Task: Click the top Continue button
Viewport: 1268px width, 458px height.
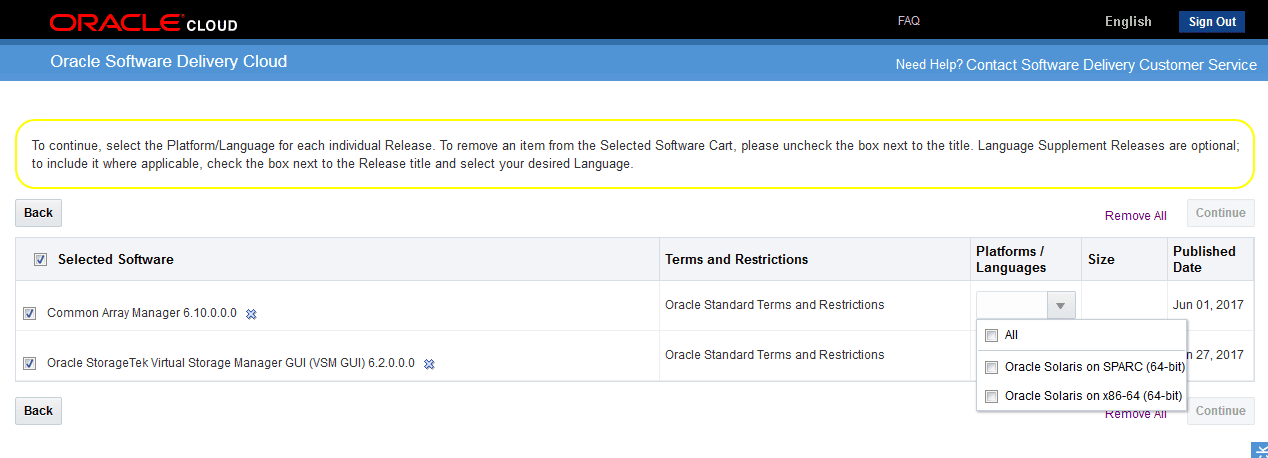Action: [1220, 213]
